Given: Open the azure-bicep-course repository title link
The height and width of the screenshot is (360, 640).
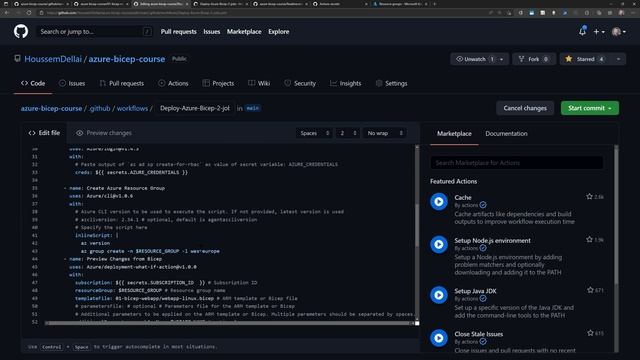Looking at the screenshot, I should [x=127, y=59].
